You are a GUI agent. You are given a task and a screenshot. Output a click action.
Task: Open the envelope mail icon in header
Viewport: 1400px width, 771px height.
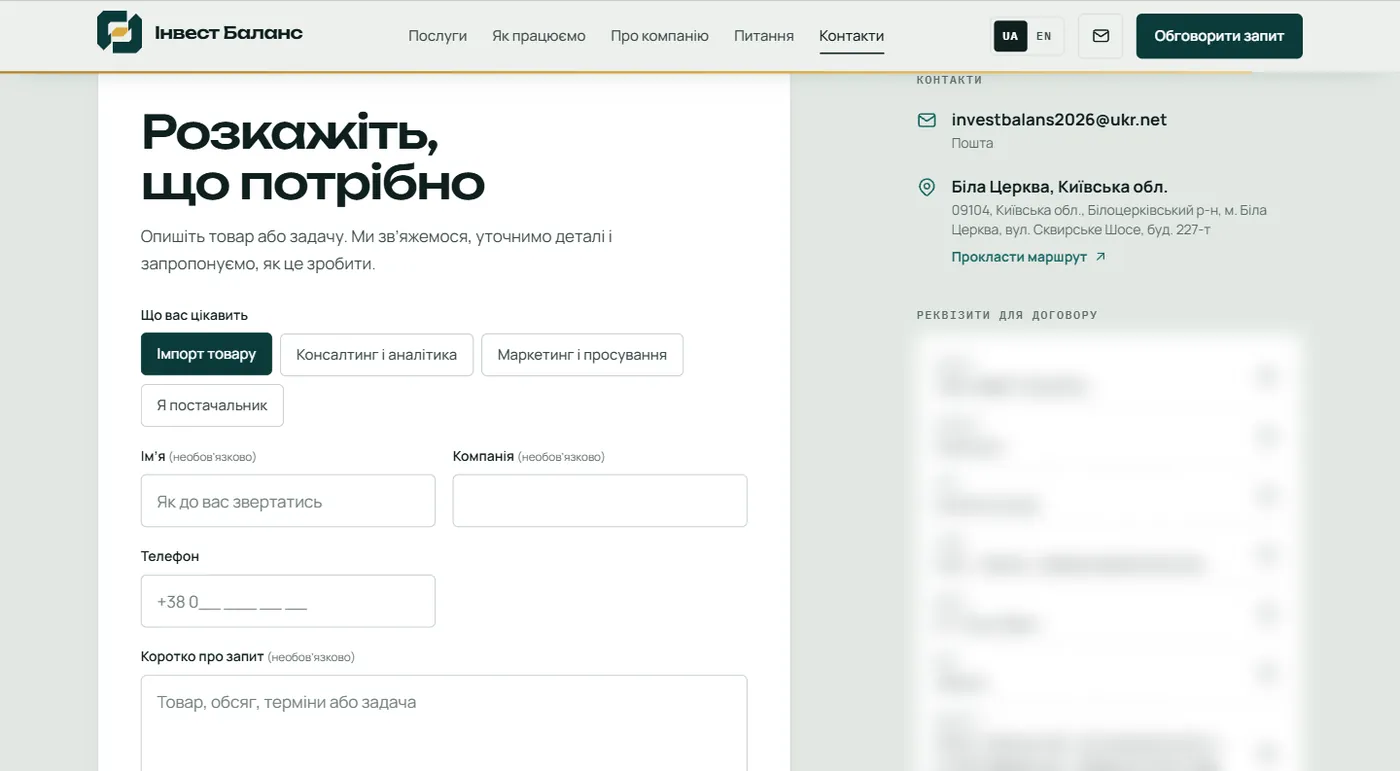[x=1100, y=36]
